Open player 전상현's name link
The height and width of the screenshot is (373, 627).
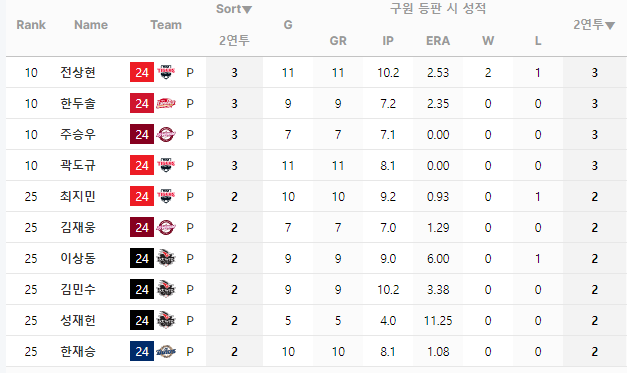pyautogui.click(x=78, y=72)
